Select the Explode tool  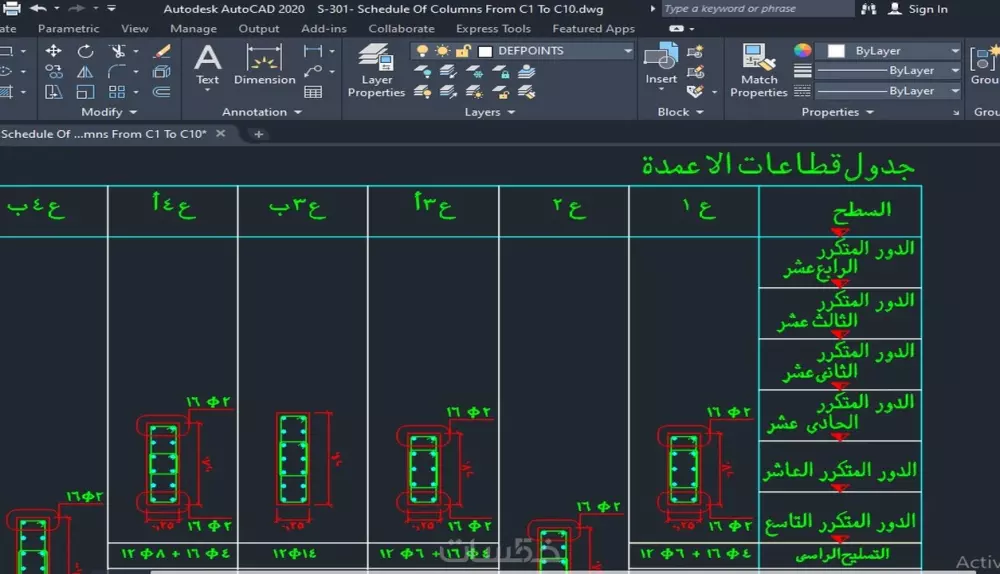coord(162,71)
